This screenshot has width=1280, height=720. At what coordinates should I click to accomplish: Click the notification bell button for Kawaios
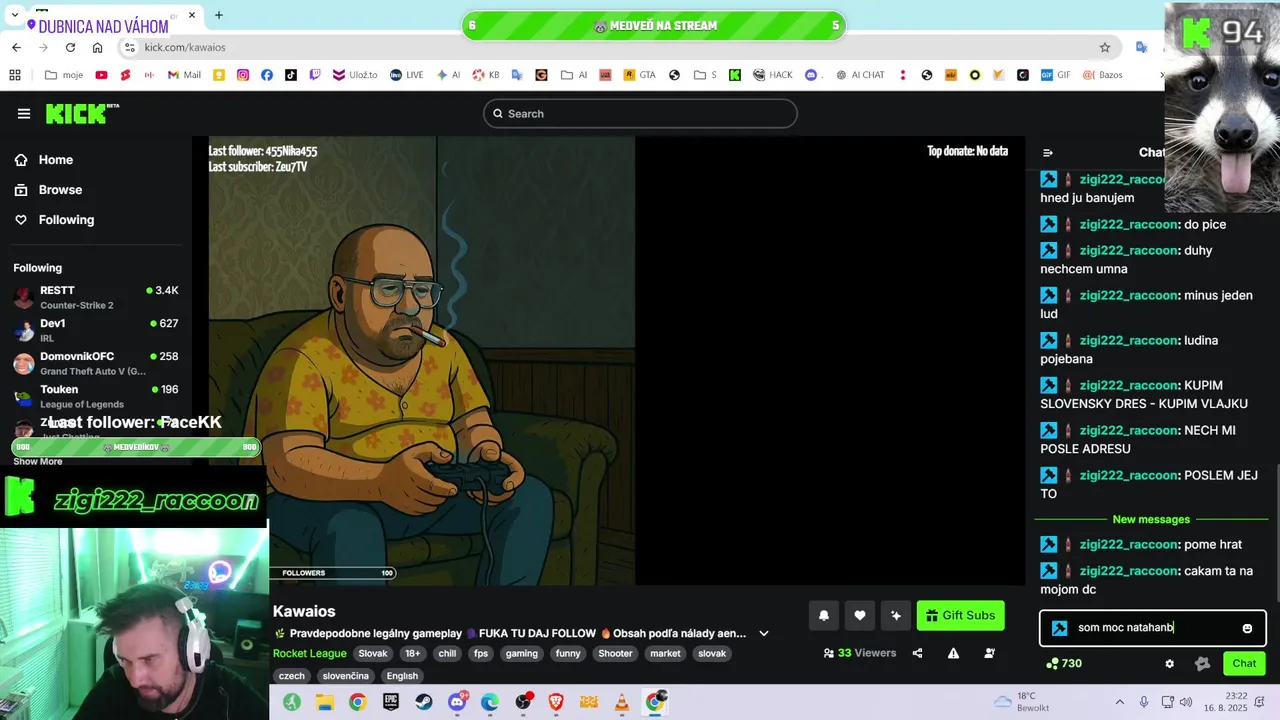(824, 615)
